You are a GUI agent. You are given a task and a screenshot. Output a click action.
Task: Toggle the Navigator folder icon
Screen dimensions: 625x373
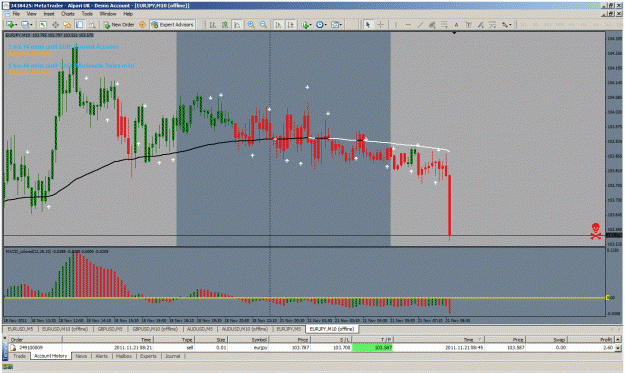[67, 25]
